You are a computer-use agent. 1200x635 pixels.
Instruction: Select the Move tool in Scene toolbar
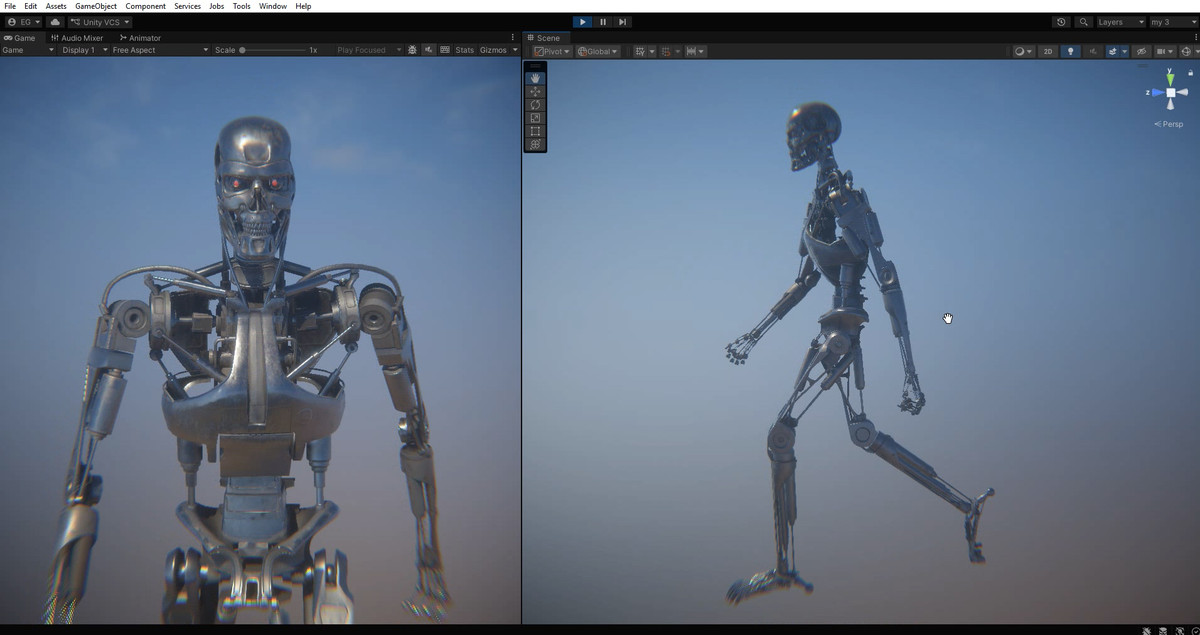(x=535, y=91)
